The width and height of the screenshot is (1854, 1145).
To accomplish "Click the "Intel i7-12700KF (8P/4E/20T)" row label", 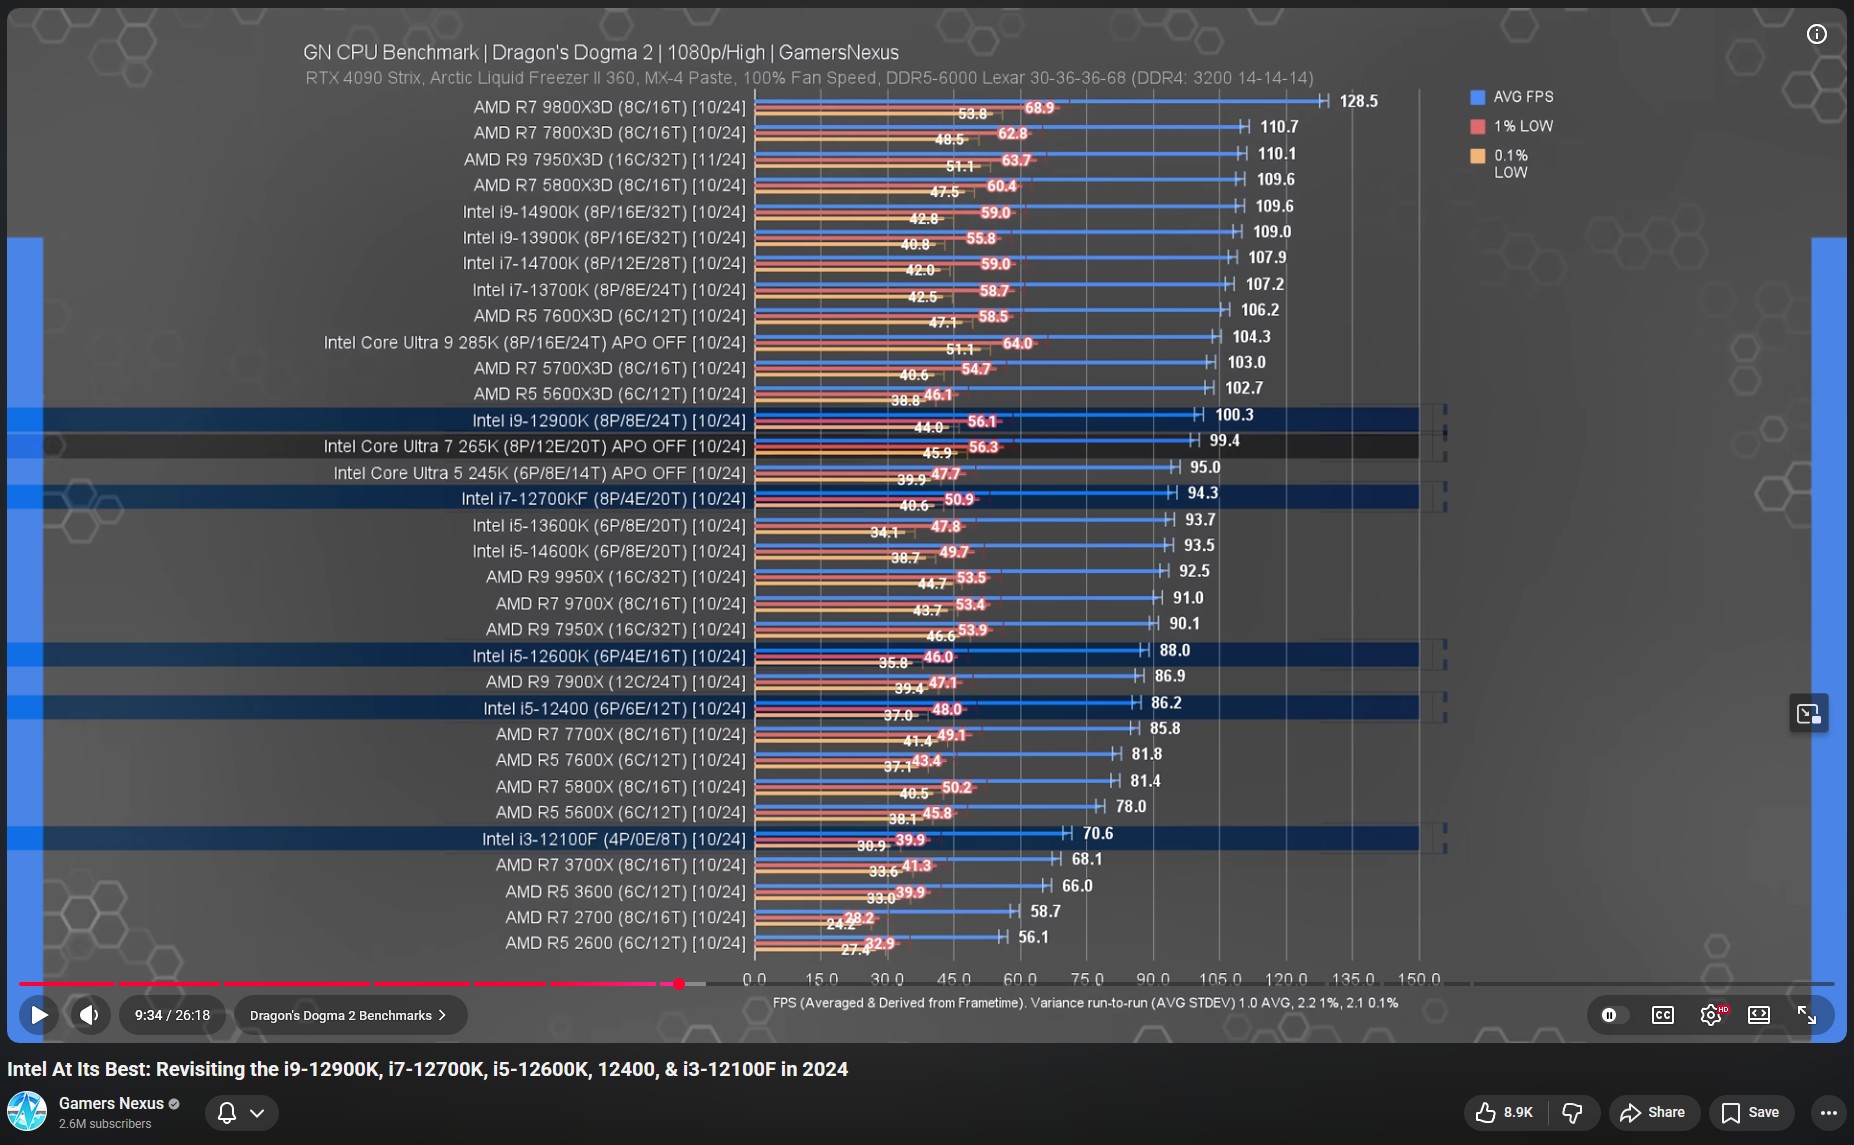I will [x=604, y=499].
